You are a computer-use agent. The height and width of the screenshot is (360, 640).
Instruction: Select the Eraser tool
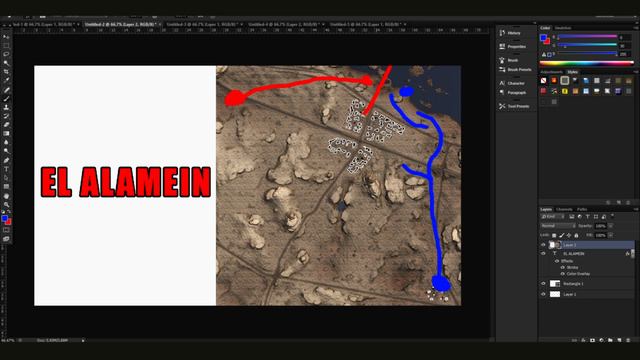(6, 125)
